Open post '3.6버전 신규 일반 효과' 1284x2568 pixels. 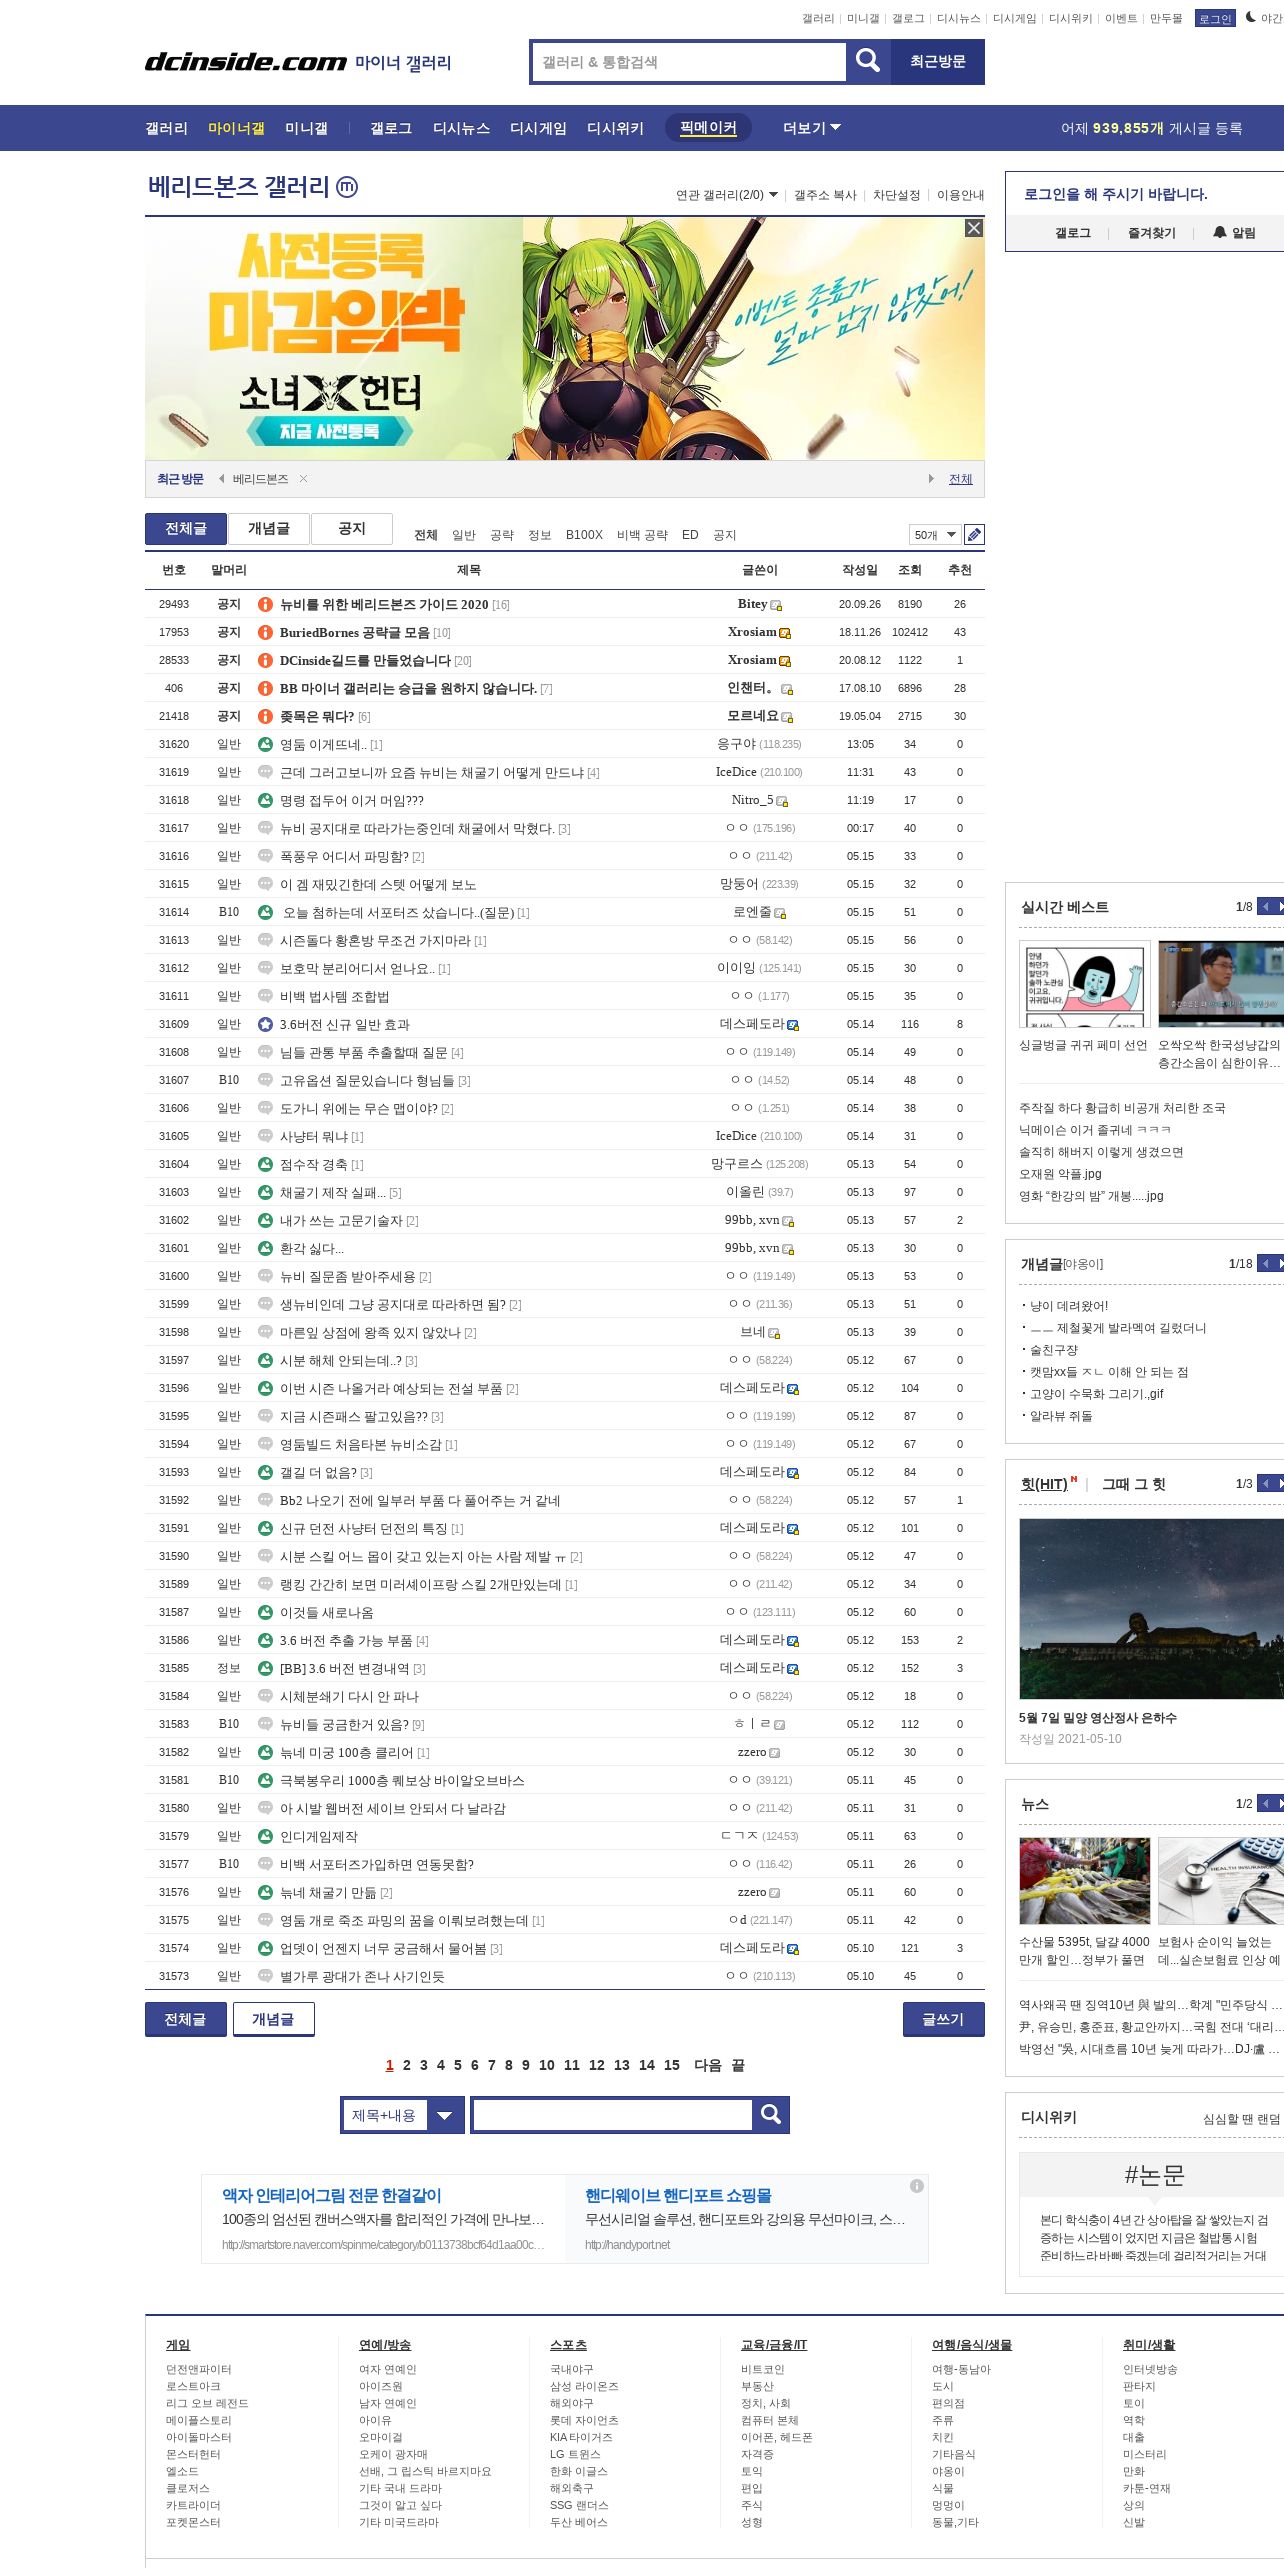coord(345,1024)
